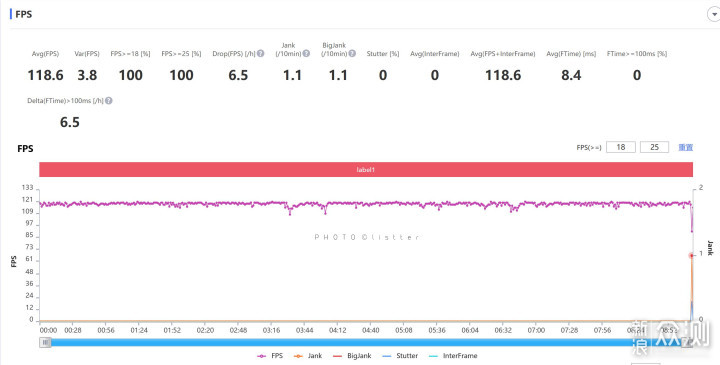The width and height of the screenshot is (720, 365).
Task: Click the 05:08 time axis label
Action: point(404,330)
